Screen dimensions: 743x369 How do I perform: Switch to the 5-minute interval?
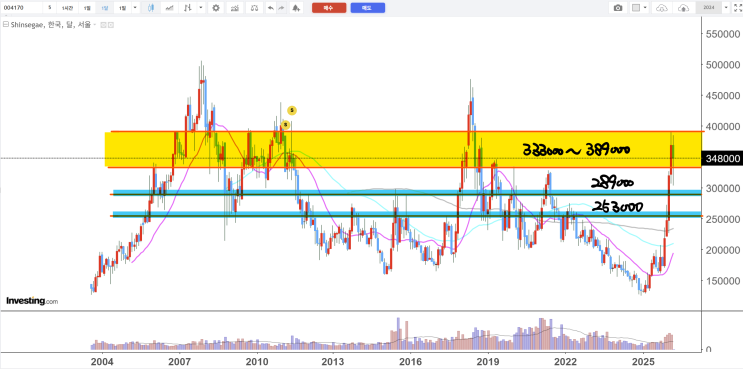(49, 8)
